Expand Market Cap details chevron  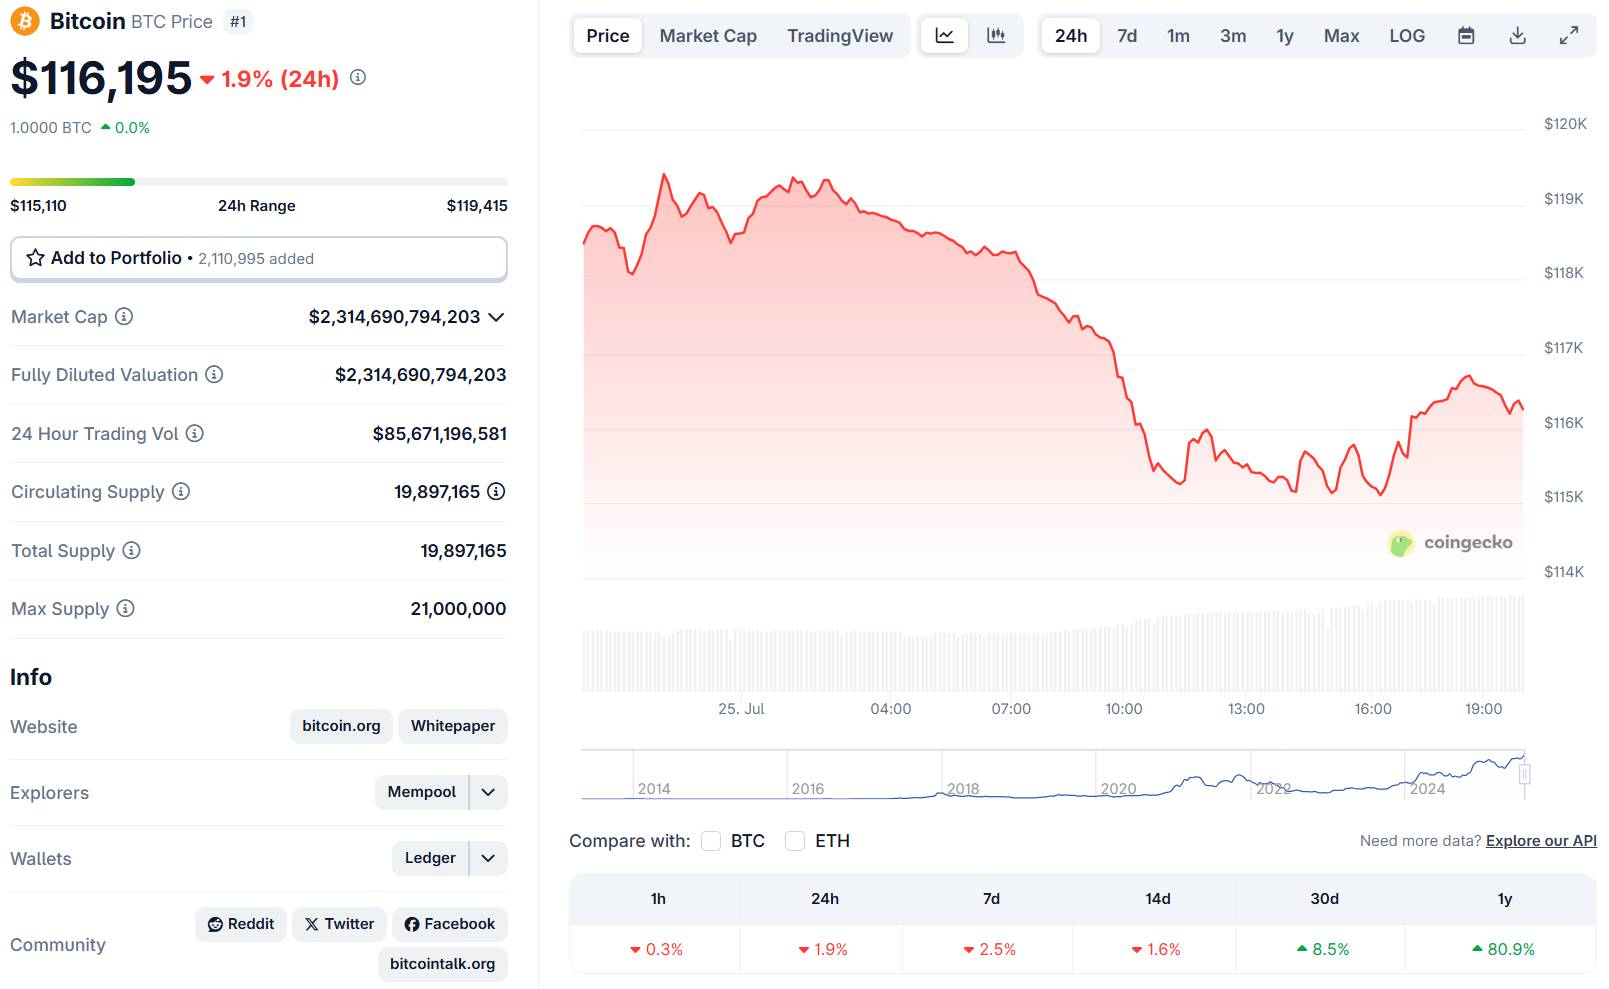(x=496, y=317)
